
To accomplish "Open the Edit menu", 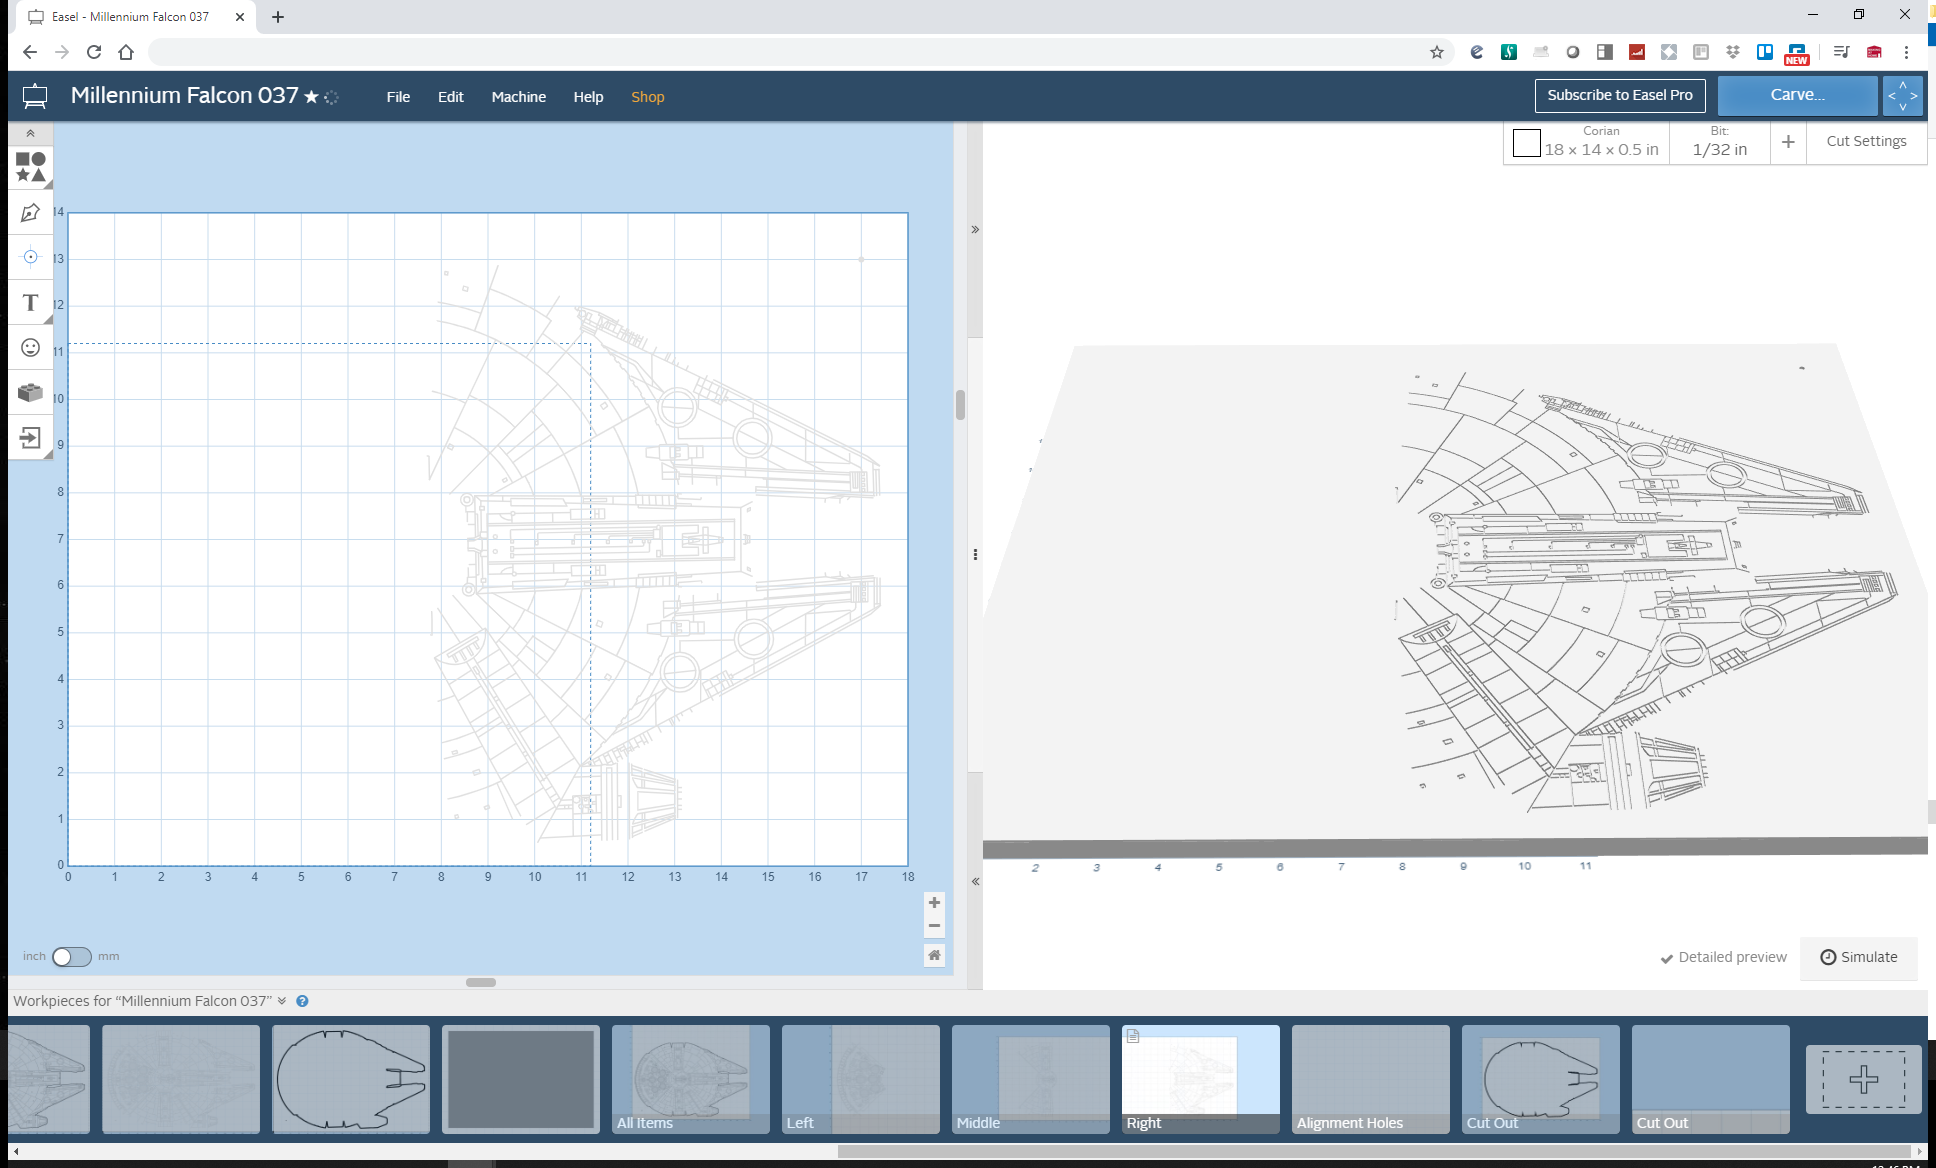I will tap(450, 97).
